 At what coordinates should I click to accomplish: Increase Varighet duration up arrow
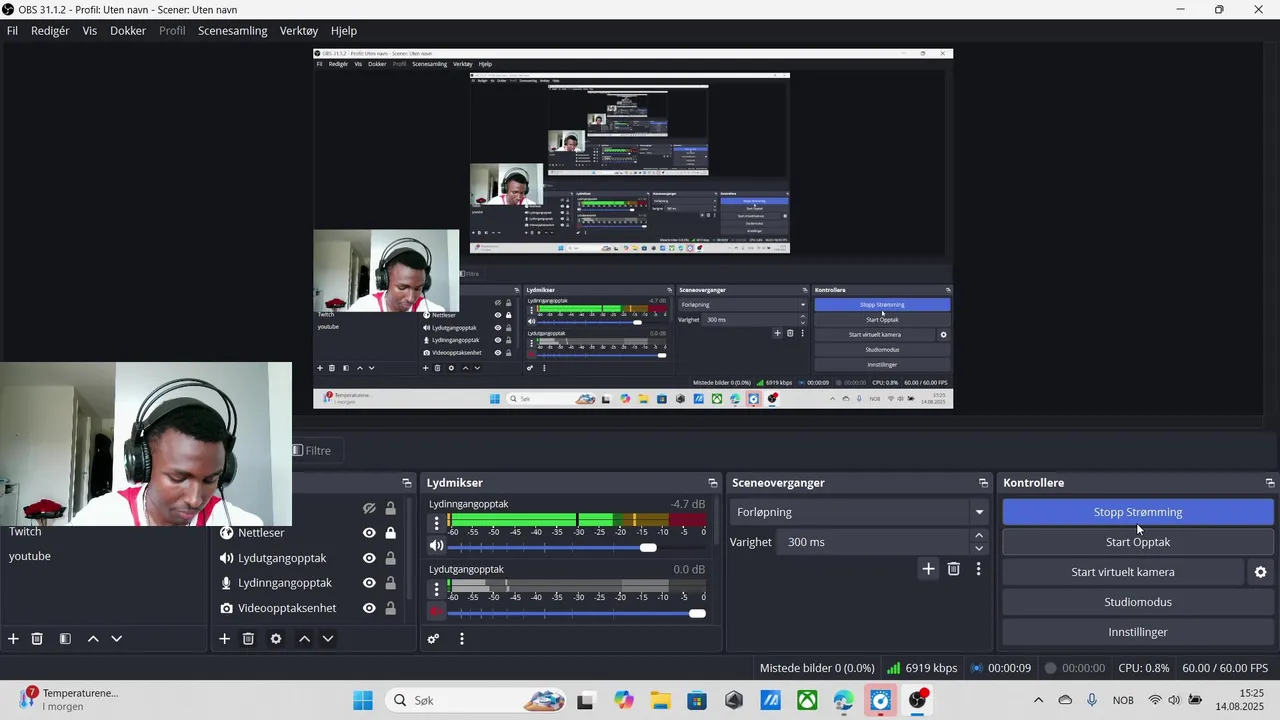(979, 536)
